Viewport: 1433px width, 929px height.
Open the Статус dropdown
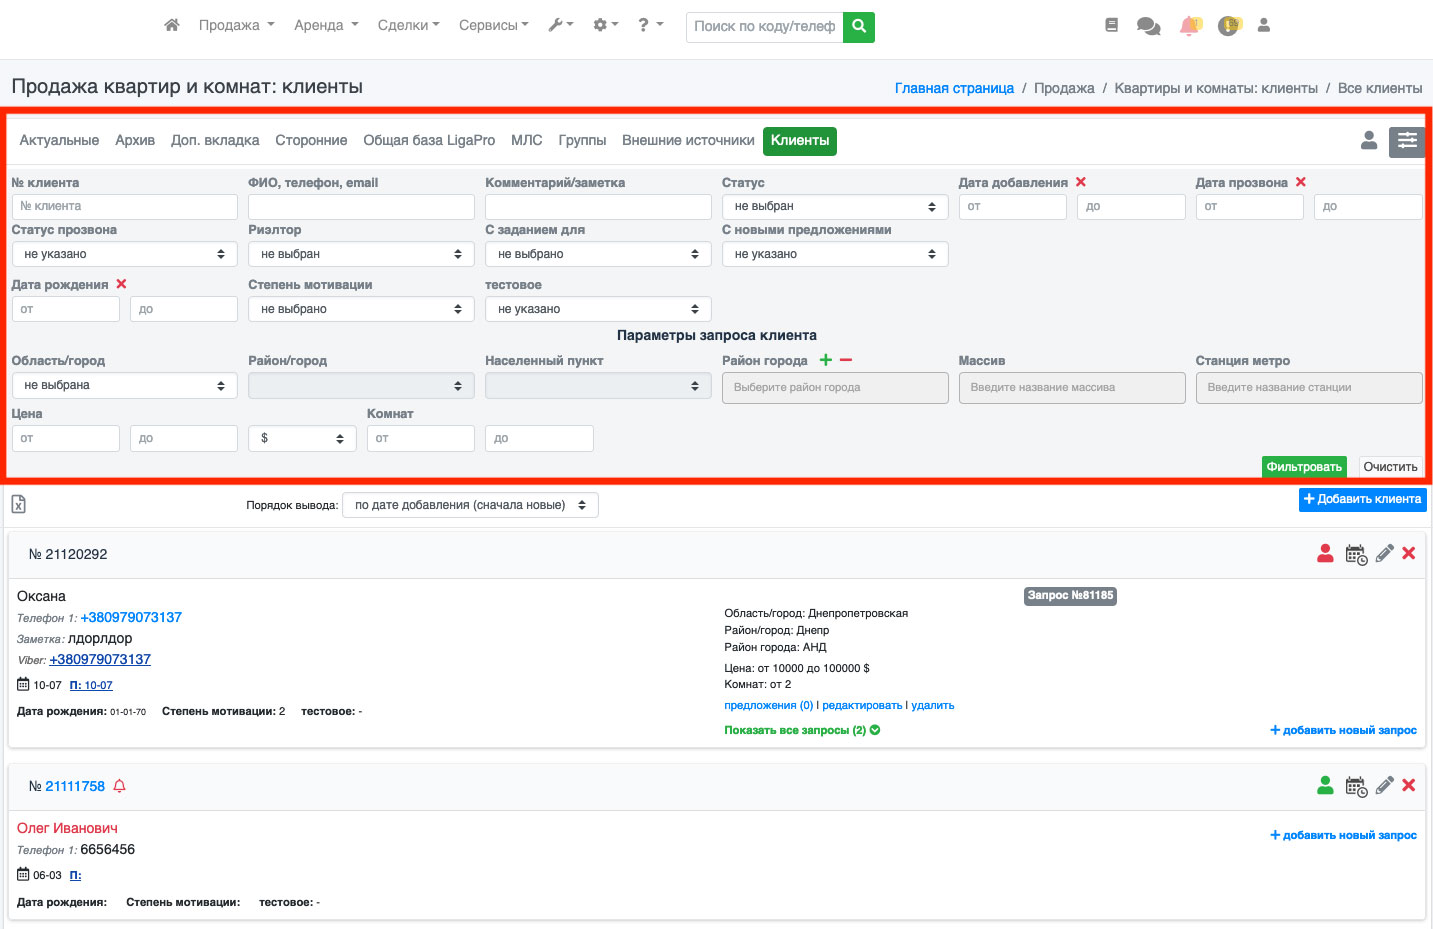coord(834,207)
